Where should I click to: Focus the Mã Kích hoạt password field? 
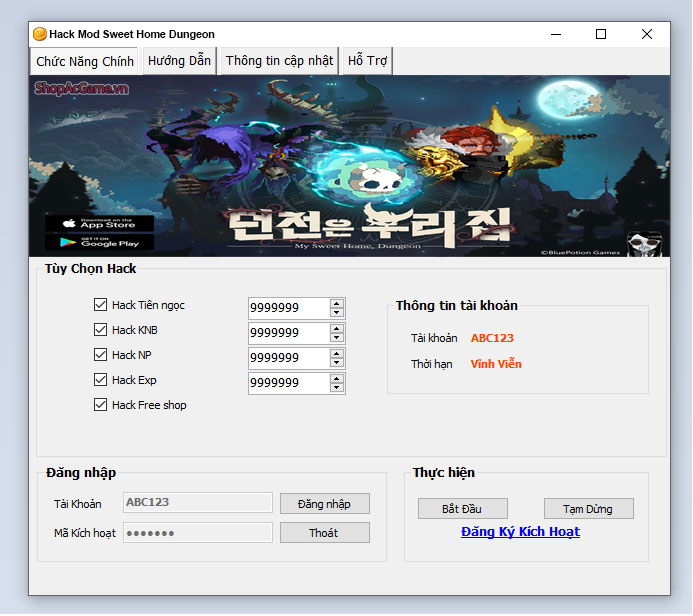[x=197, y=533]
